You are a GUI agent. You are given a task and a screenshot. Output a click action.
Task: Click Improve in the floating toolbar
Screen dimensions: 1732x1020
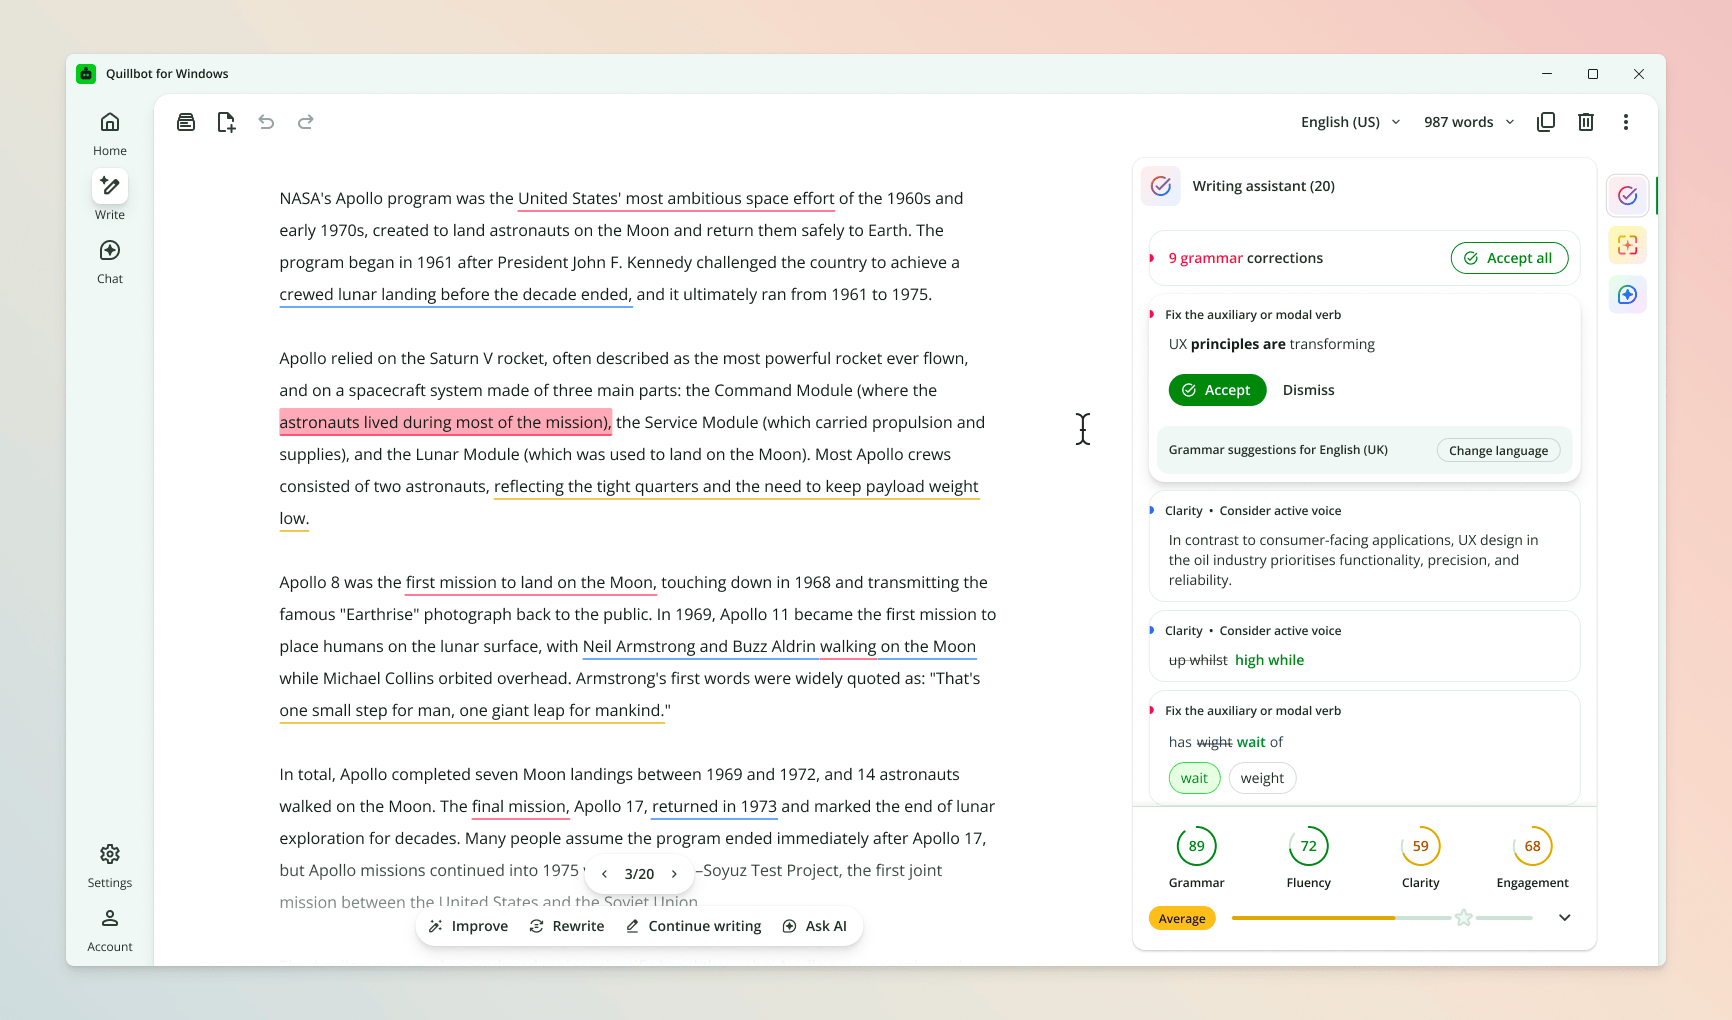pos(469,926)
